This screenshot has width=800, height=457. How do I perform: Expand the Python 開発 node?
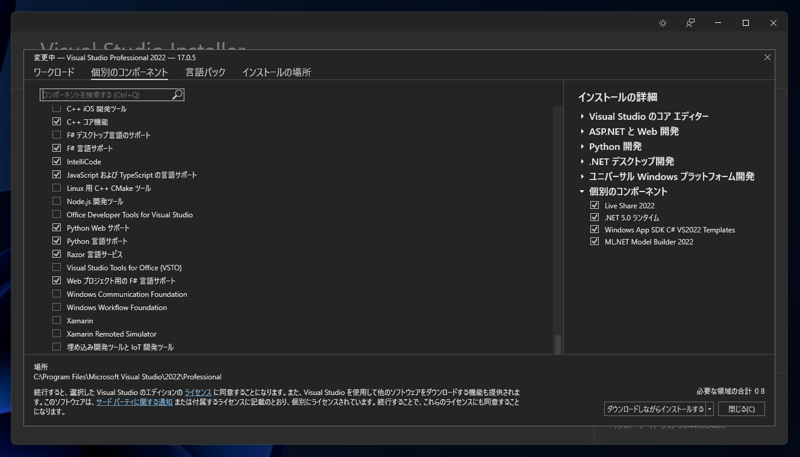(x=582, y=146)
